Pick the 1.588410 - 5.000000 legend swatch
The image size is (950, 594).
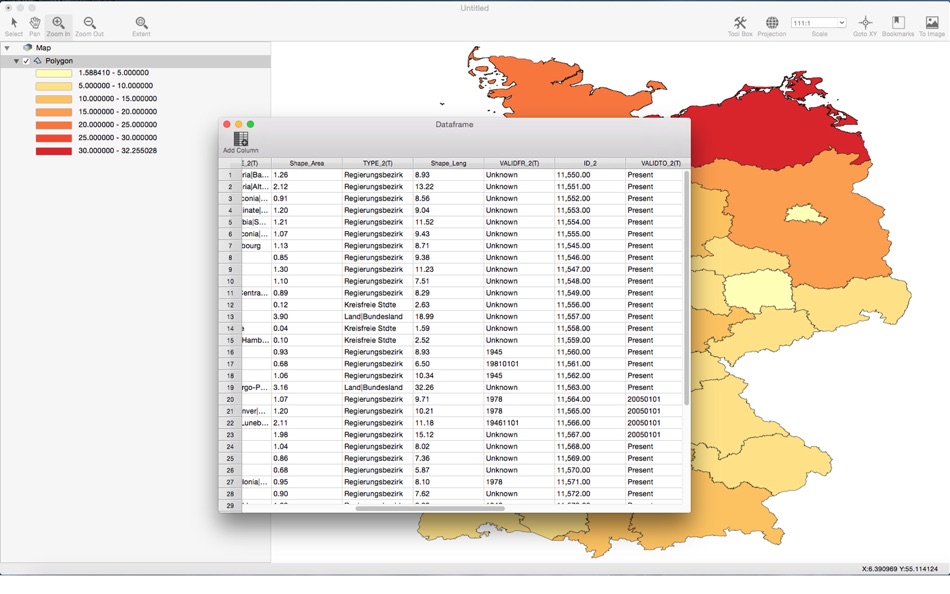[53, 73]
